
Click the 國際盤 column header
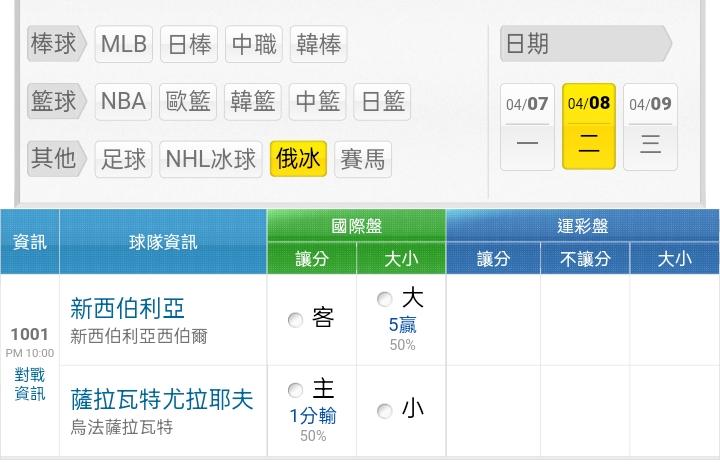pyautogui.click(x=356, y=225)
